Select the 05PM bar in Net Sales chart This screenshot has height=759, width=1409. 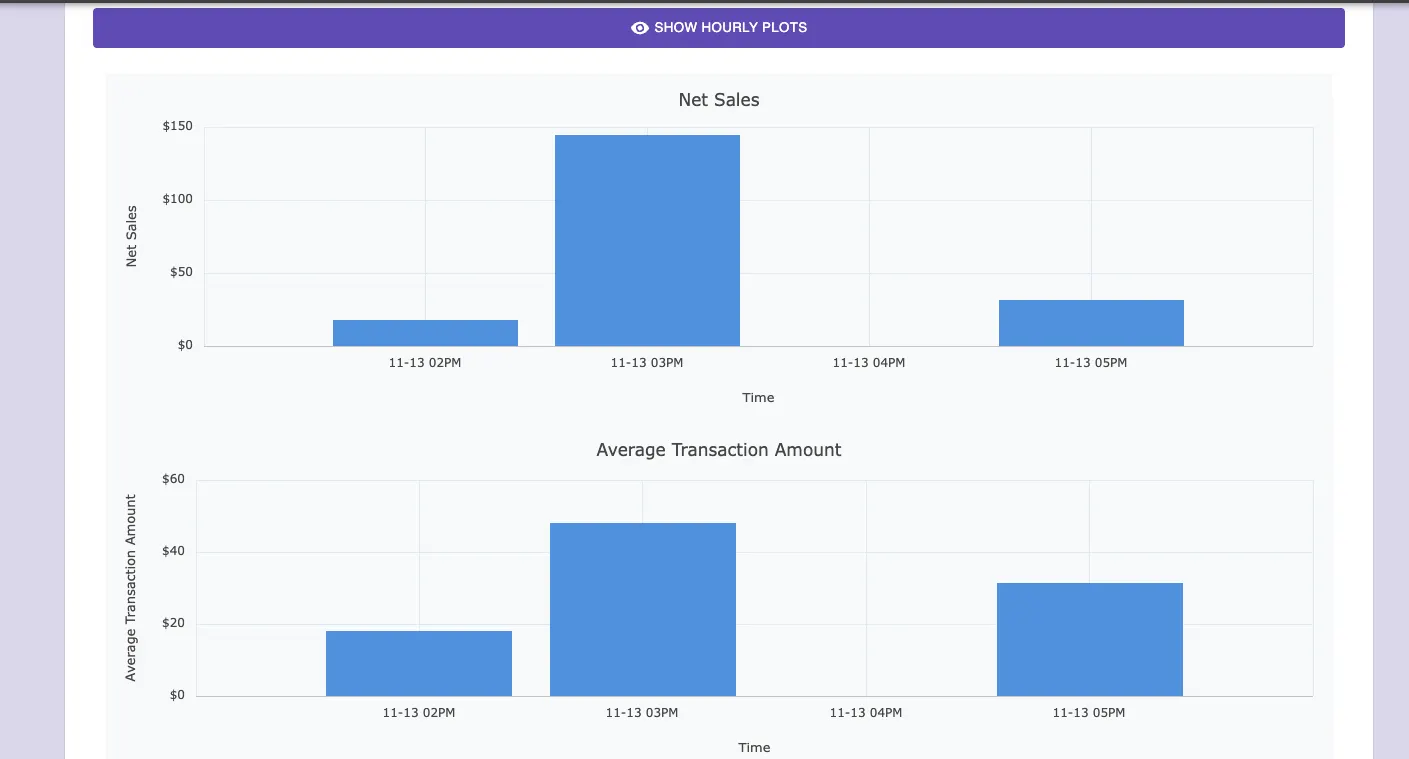coord(1091,323)
